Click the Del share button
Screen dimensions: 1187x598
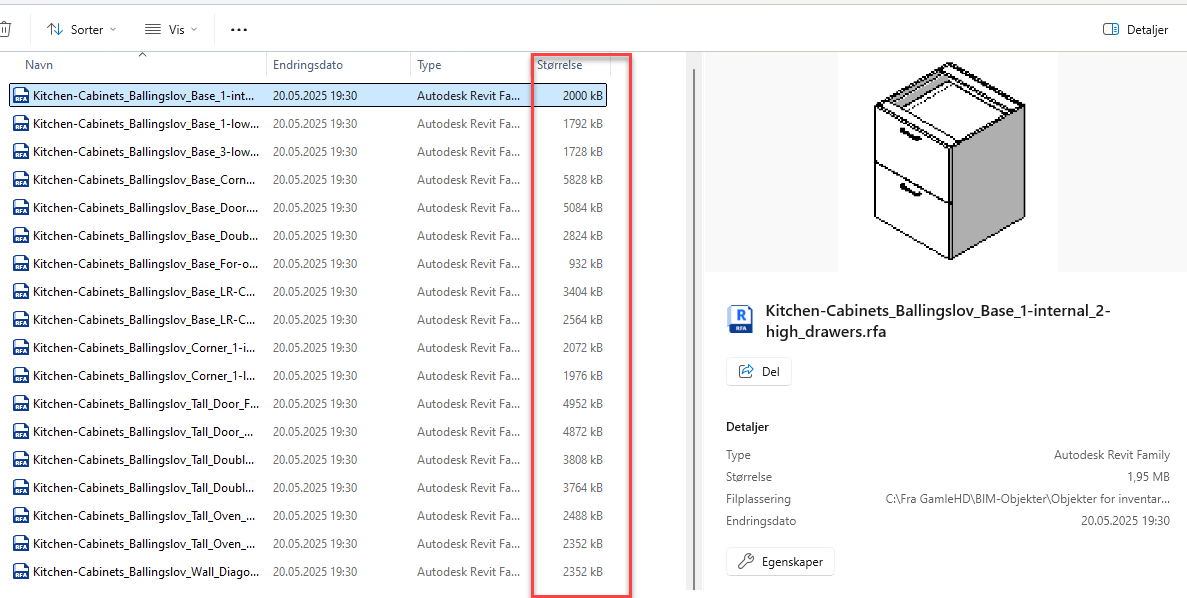coord(759,371)
